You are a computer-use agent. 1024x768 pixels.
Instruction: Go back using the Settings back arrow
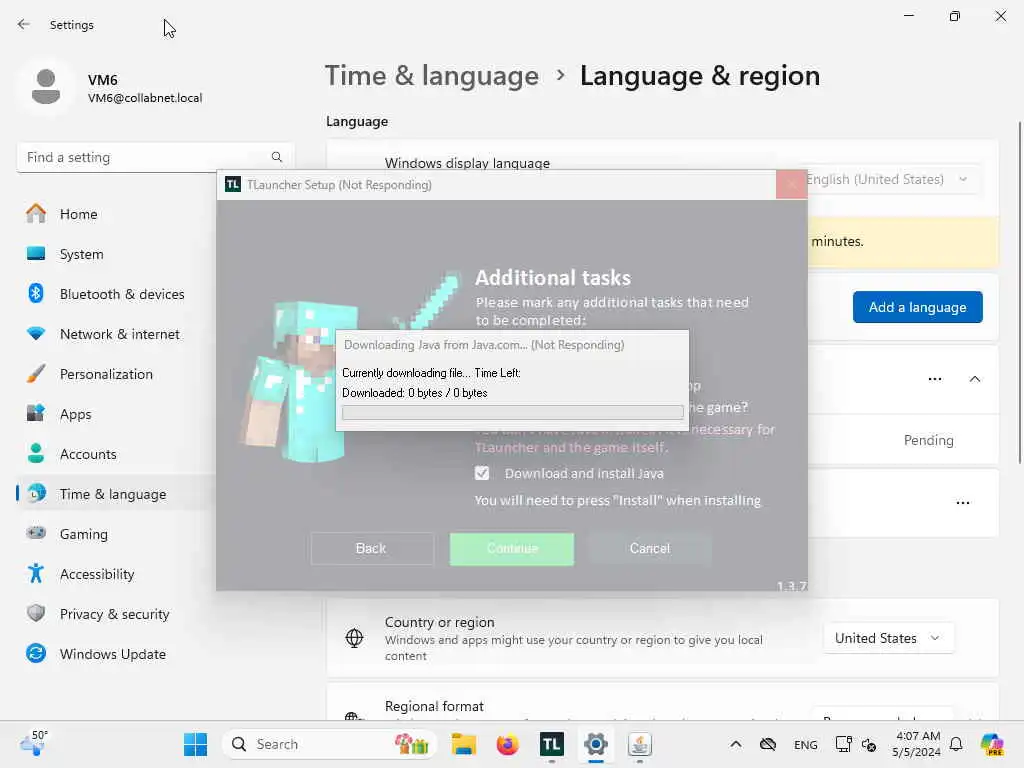tap(24, 24)
